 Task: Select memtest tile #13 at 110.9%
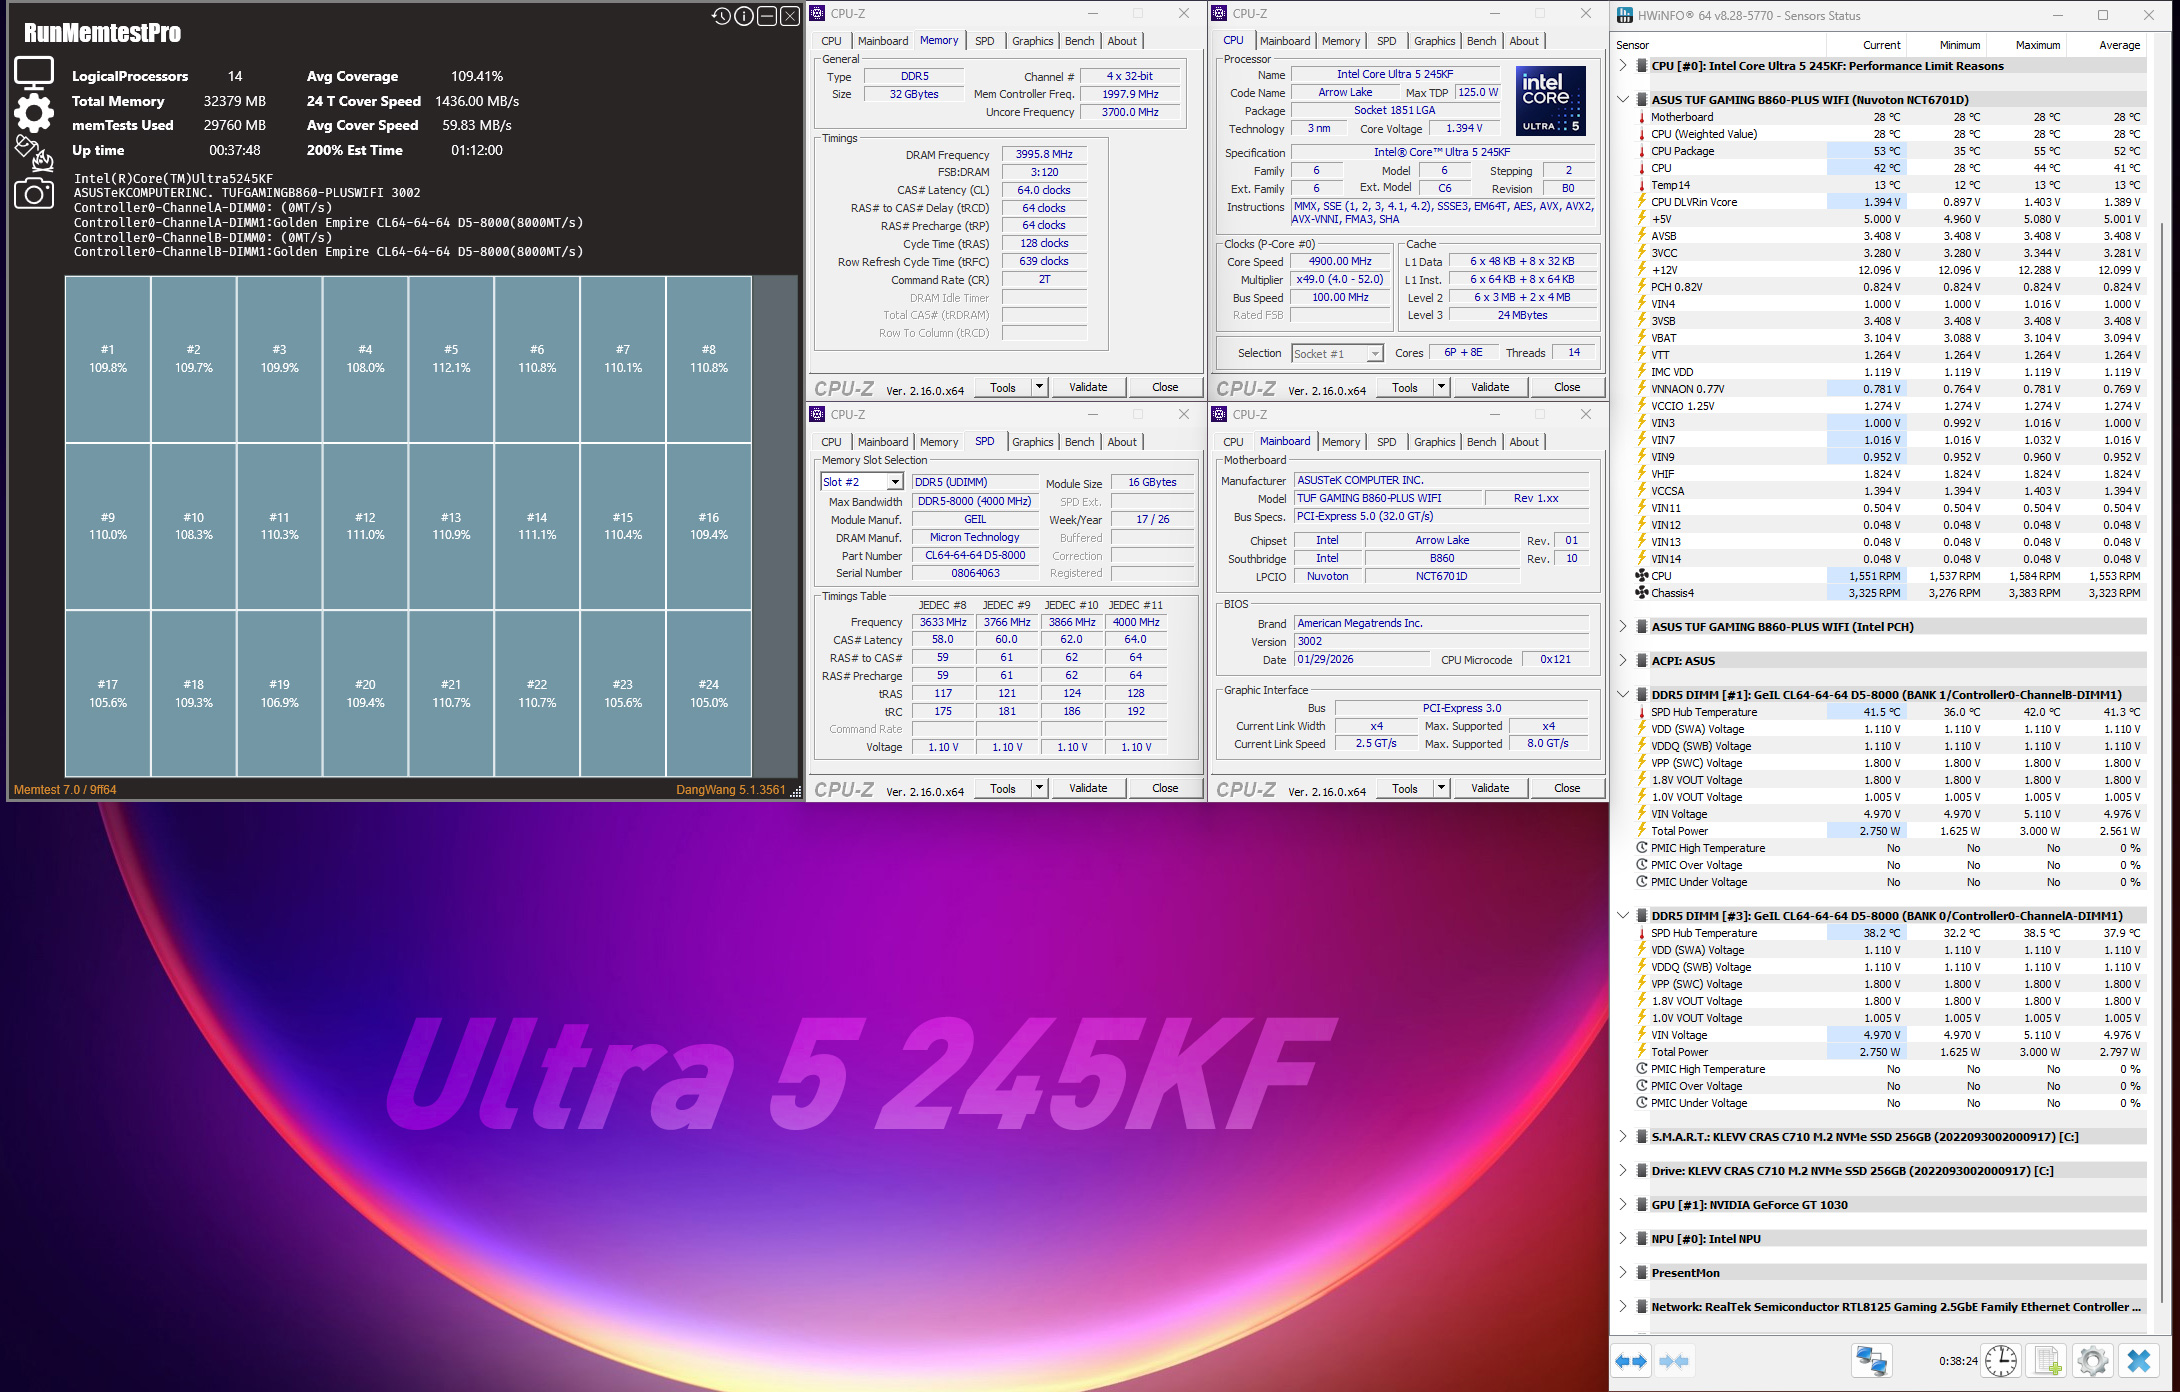pyautogui.click(x=451, y=527)
